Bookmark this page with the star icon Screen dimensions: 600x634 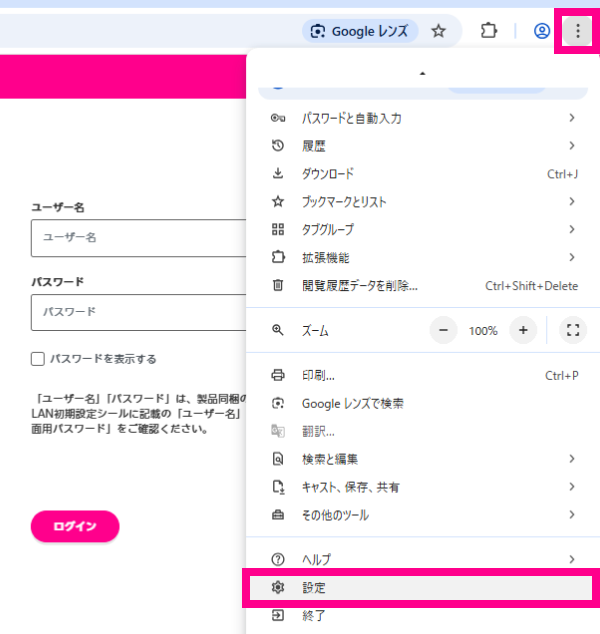[438, 31]
